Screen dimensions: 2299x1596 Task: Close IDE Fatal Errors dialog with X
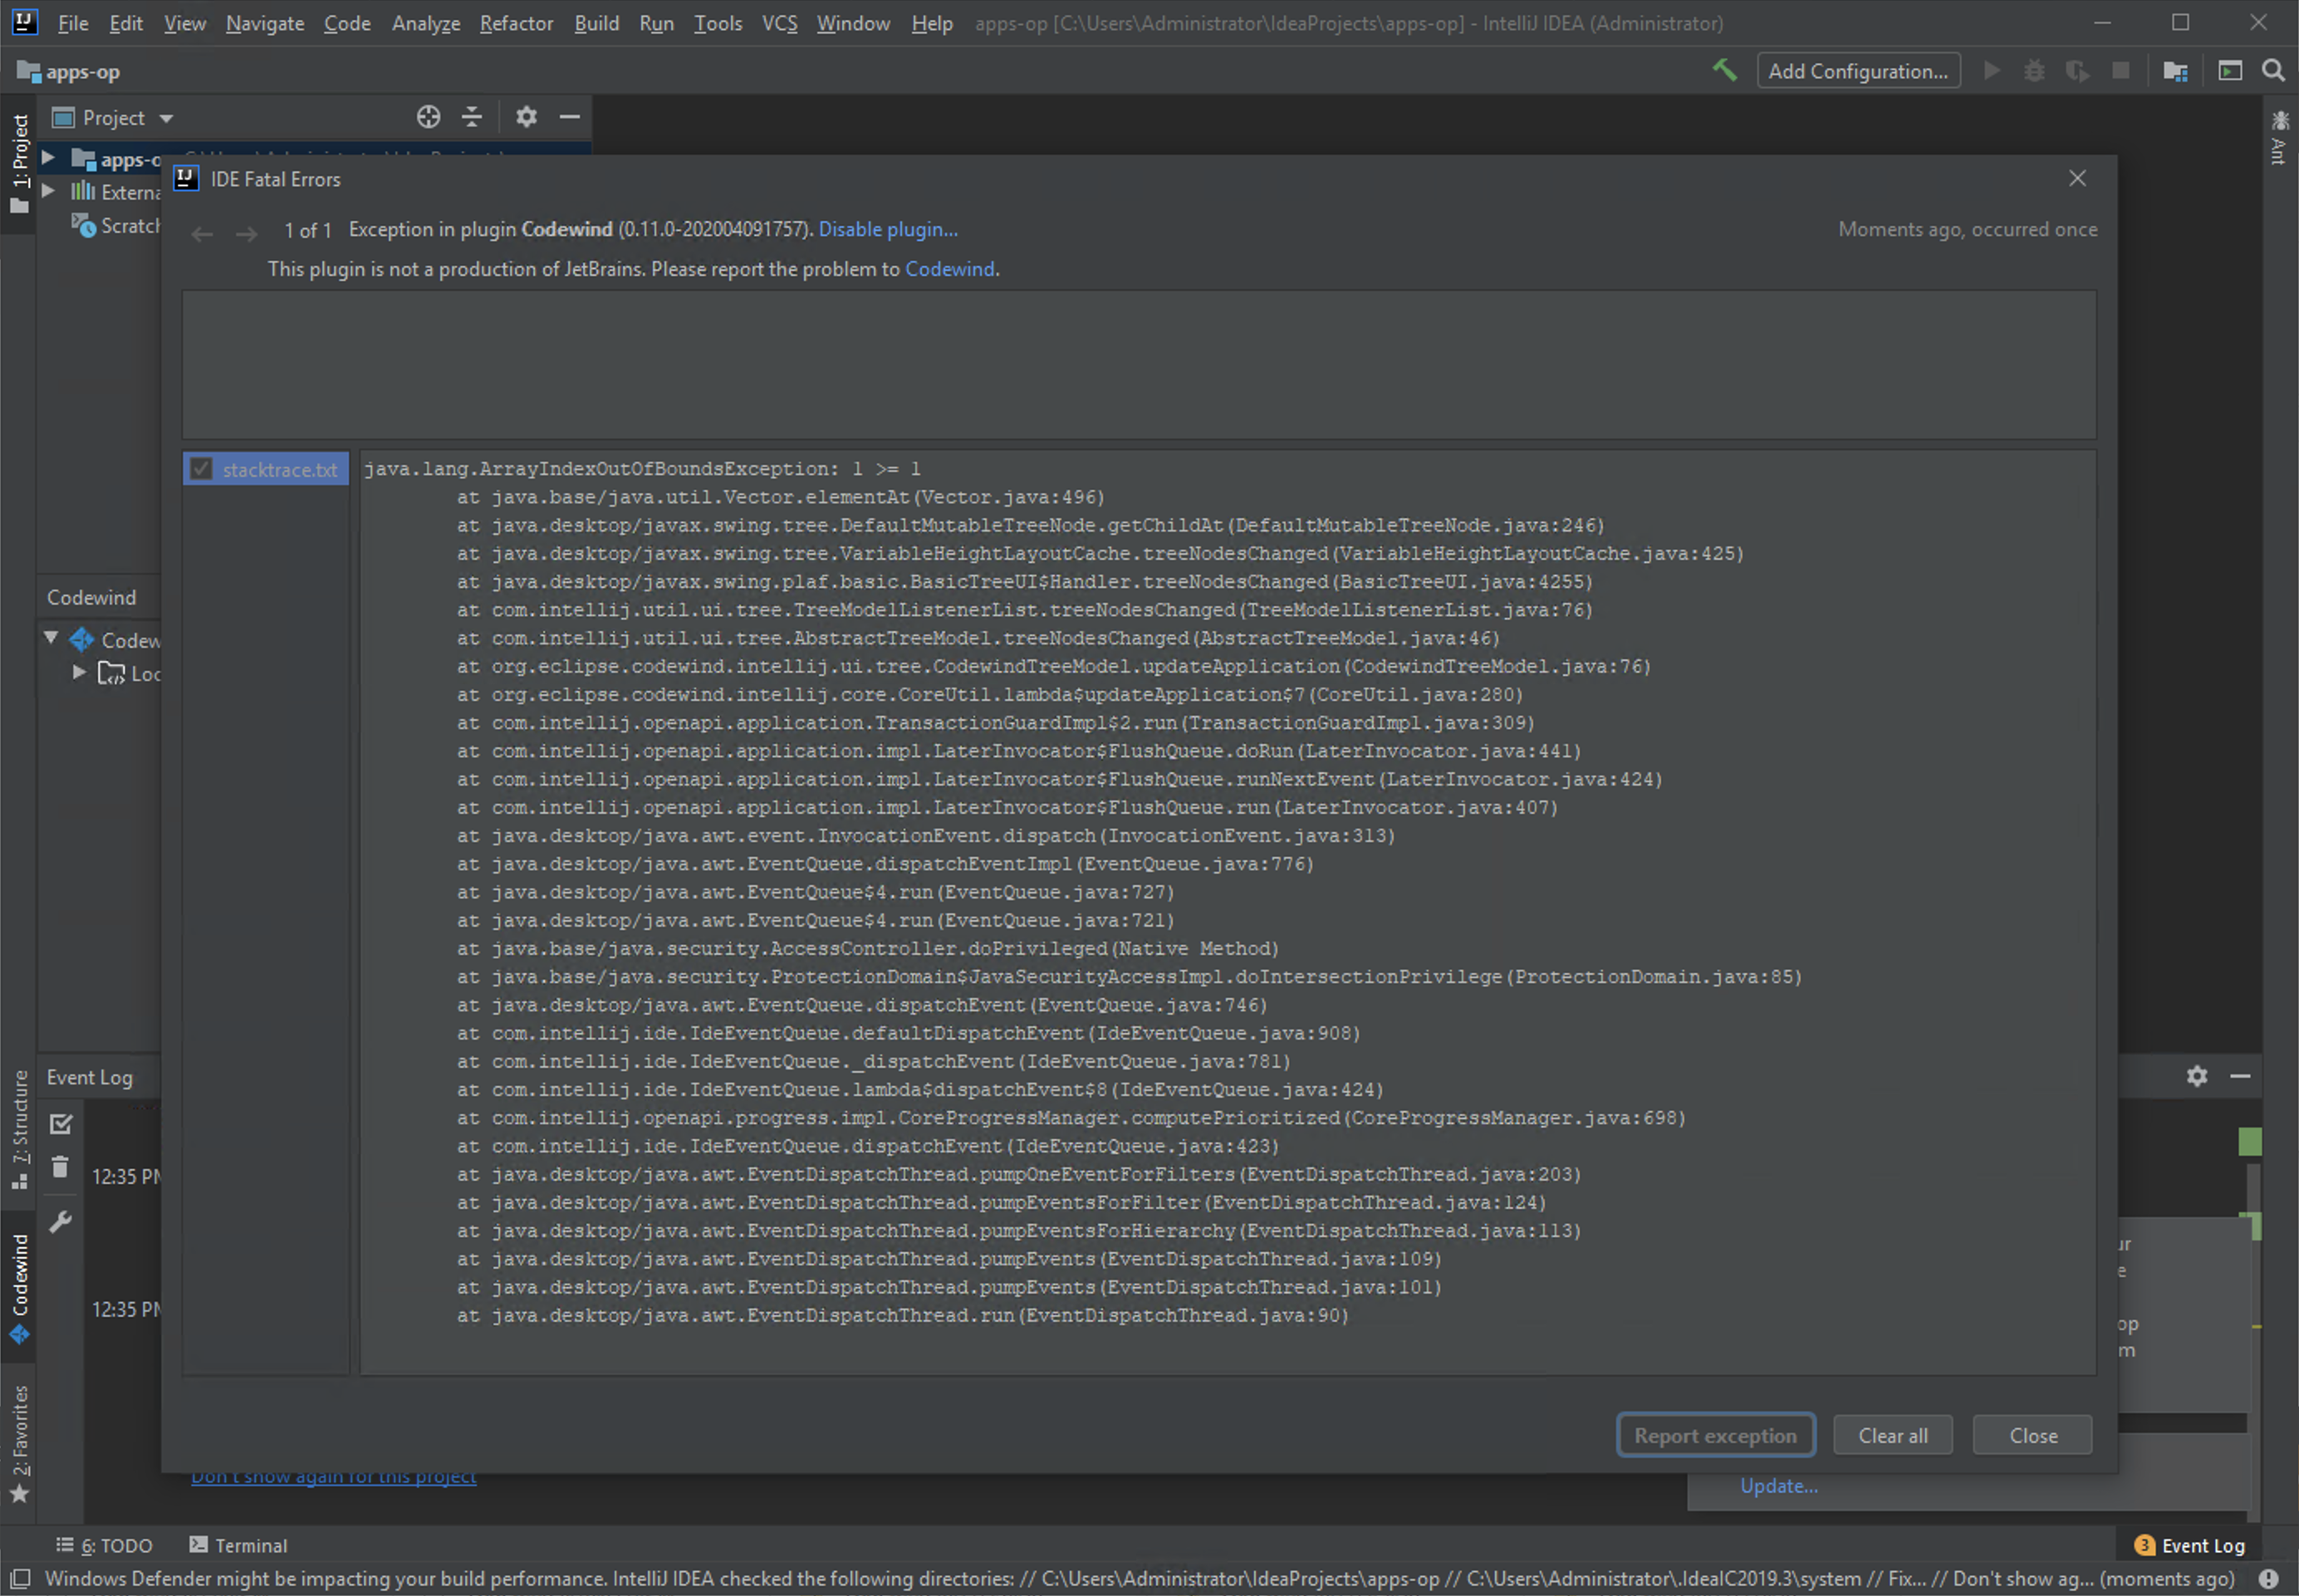(2077, 178)
